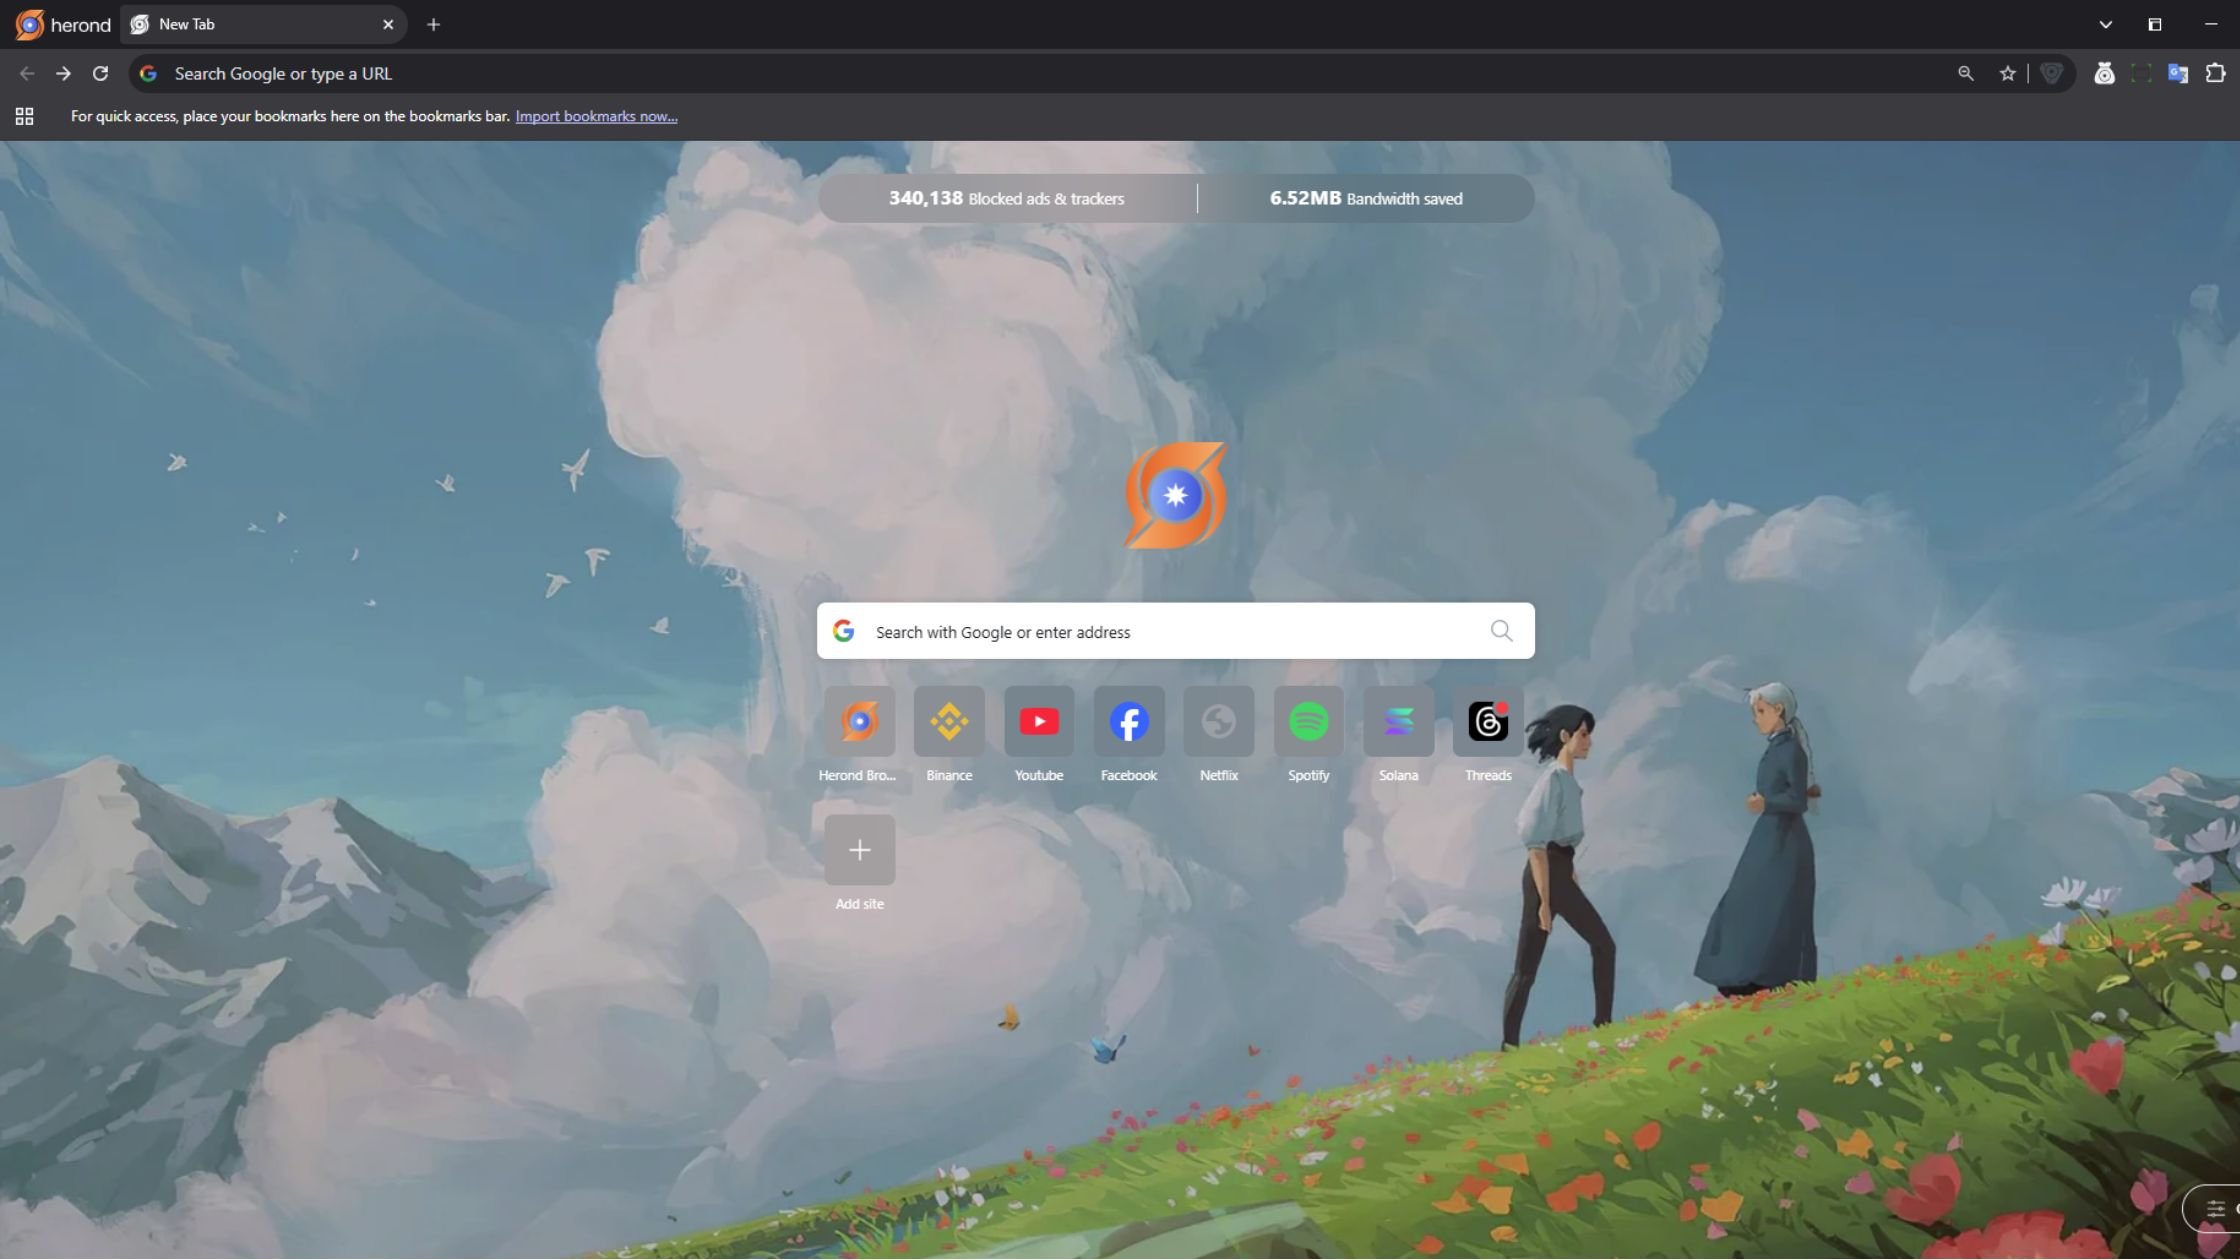The width and height of the screenshot is (2240, 1260).
Task: Expand the tab search dropdown chevron
Action: (2105, 24)
